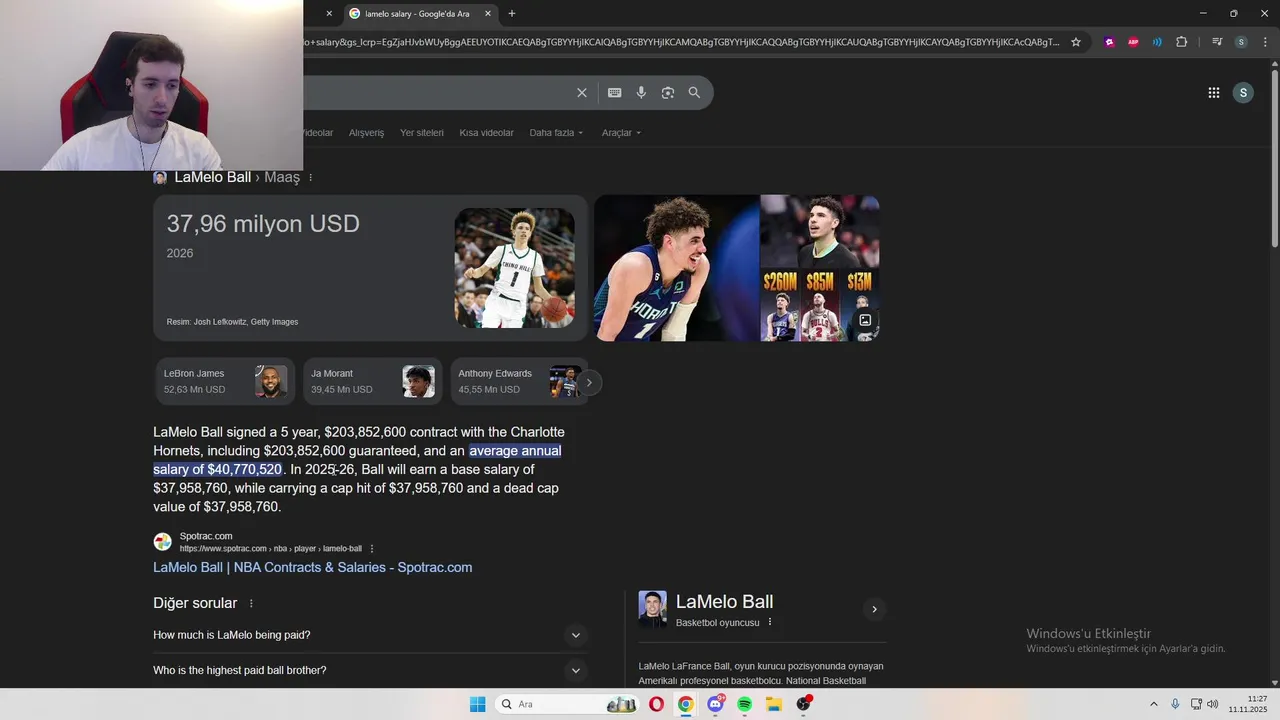Open a new browser tab
The width and height of the screenshot is (1280, 720).
point(512,14)
